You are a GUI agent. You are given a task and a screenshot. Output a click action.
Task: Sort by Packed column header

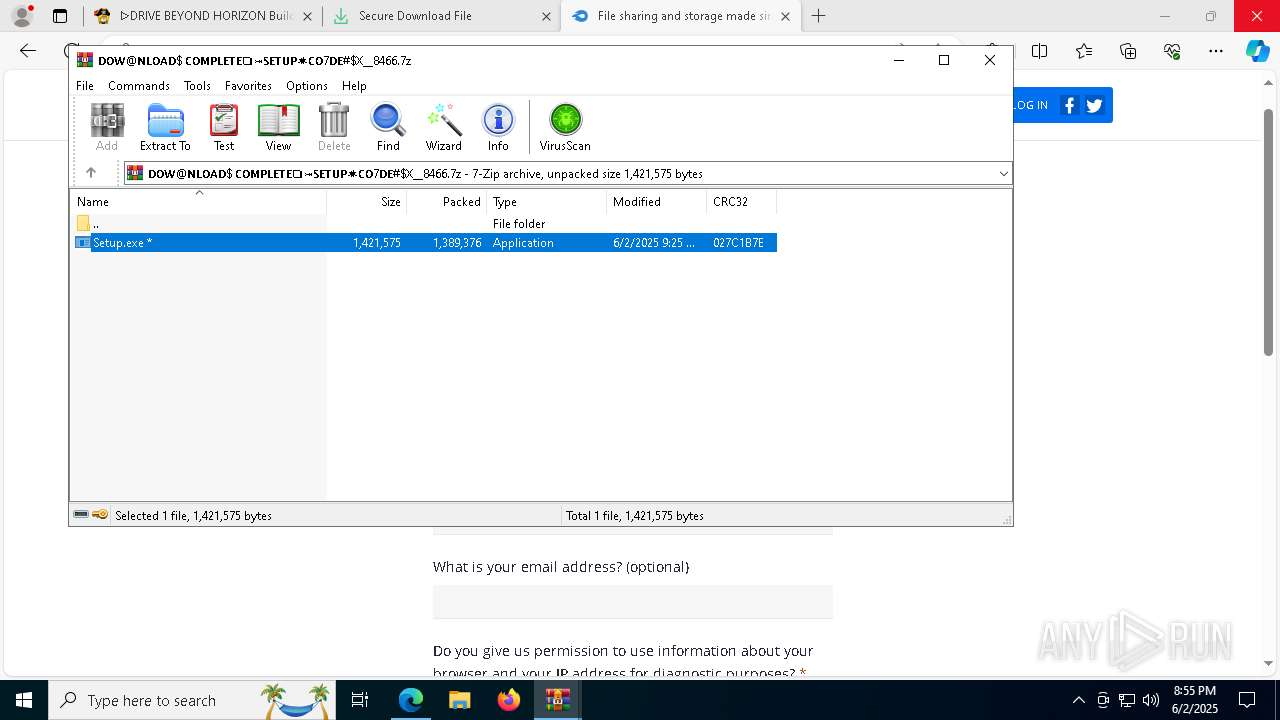pyautogui.click(x=446, y=202)
